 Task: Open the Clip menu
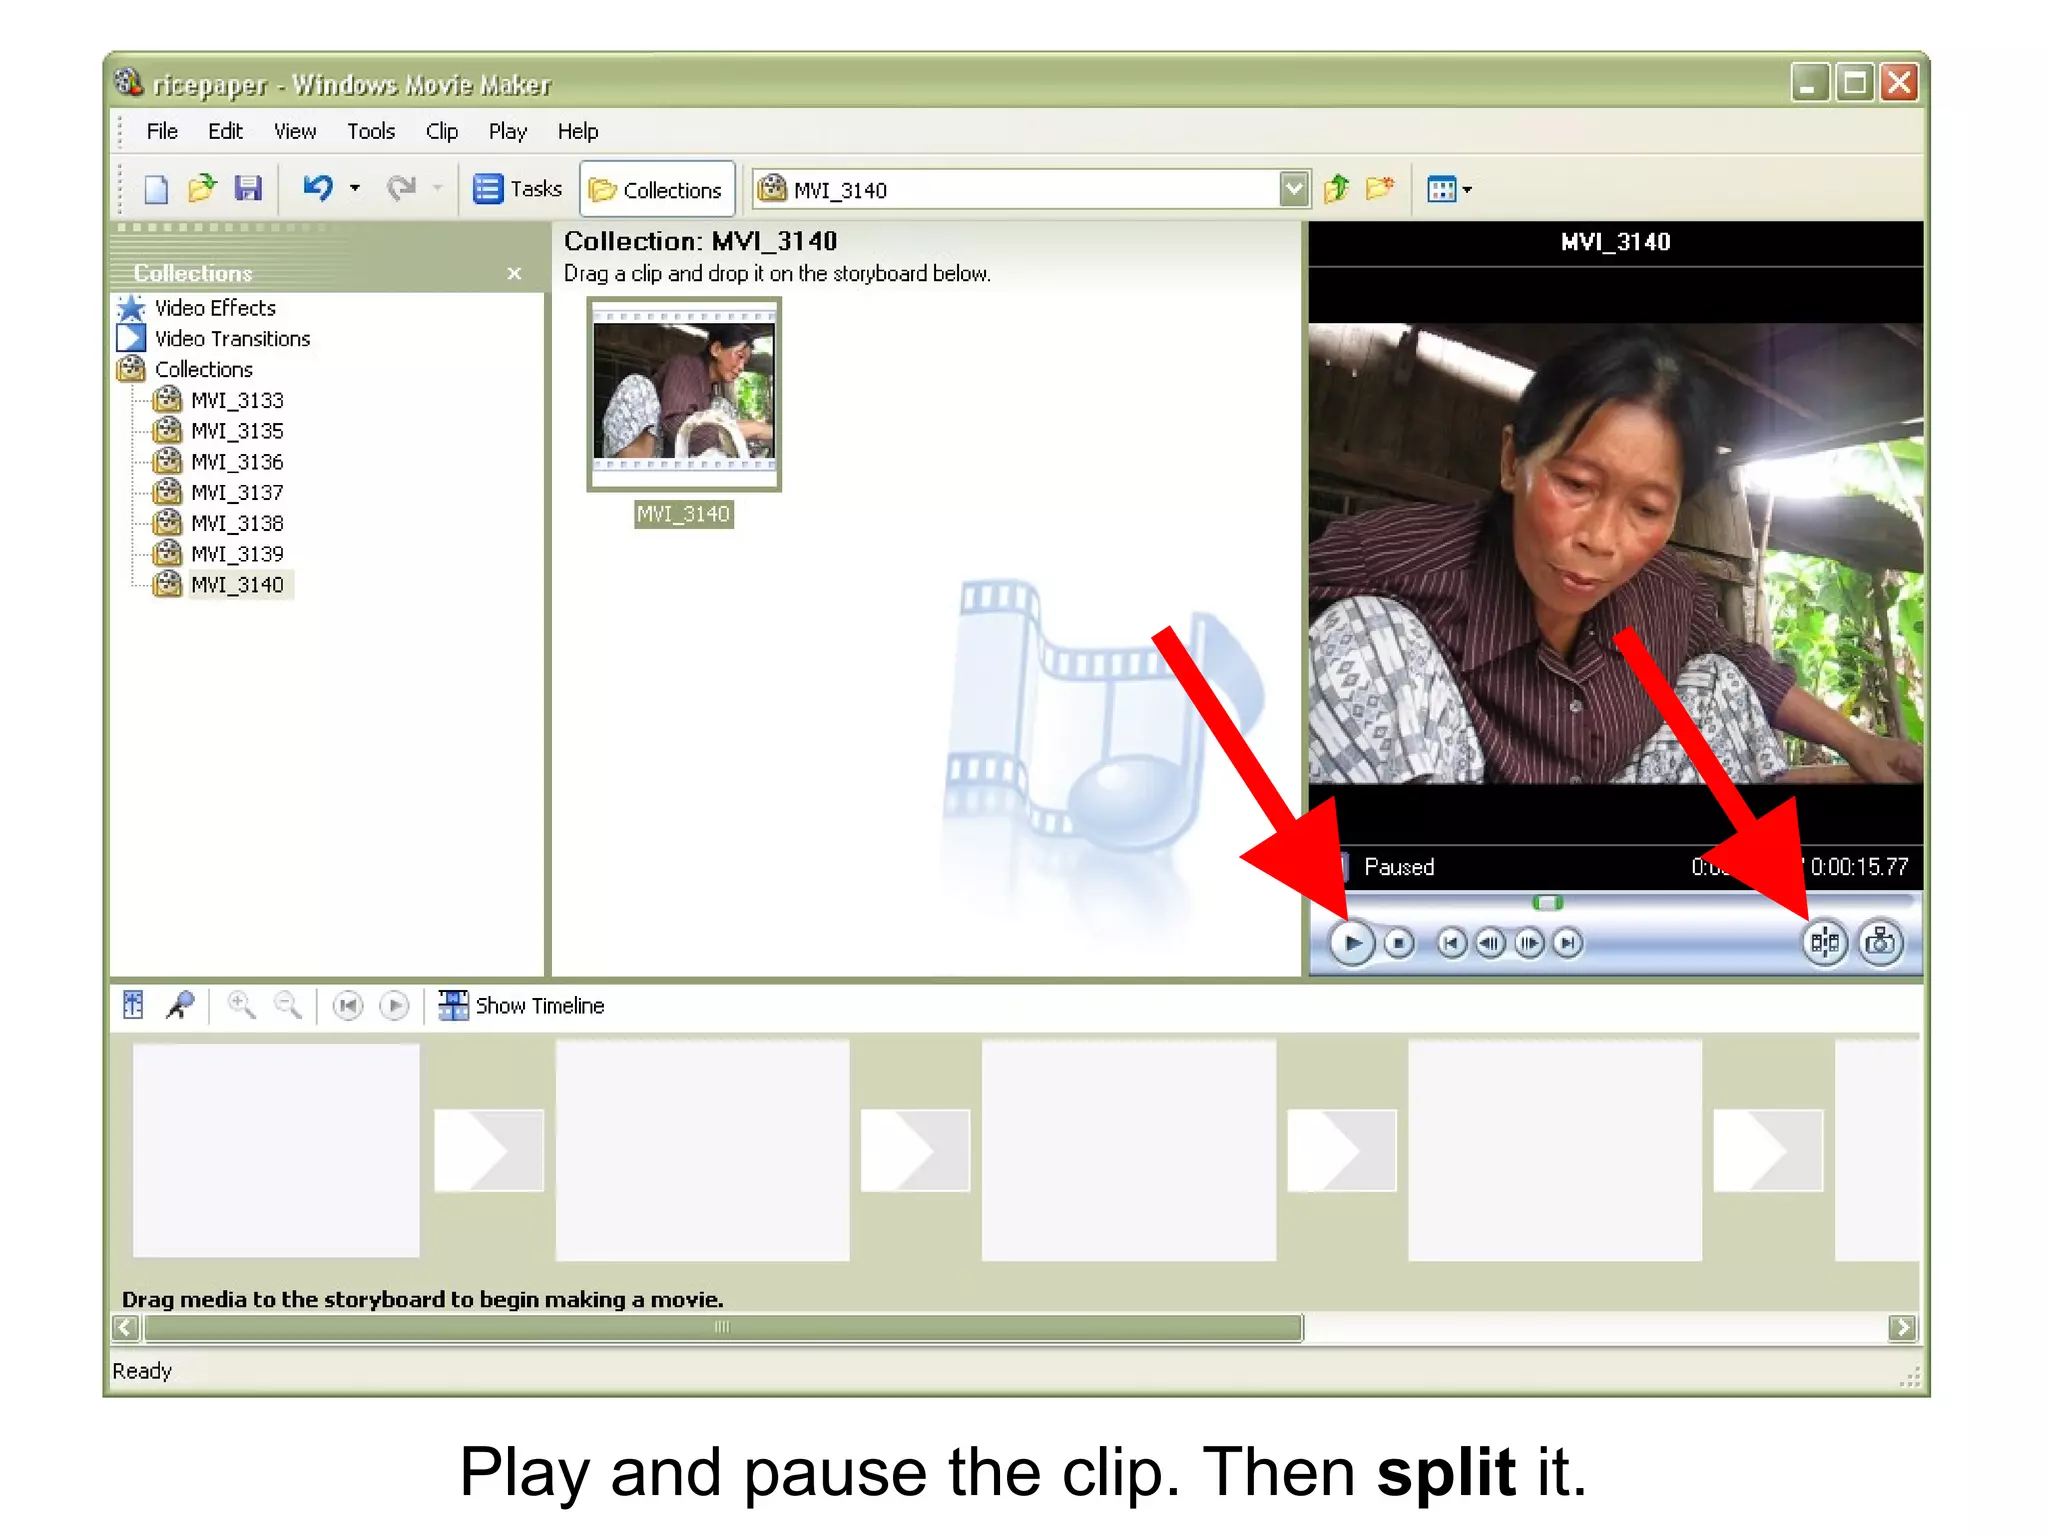pos(441,131)
